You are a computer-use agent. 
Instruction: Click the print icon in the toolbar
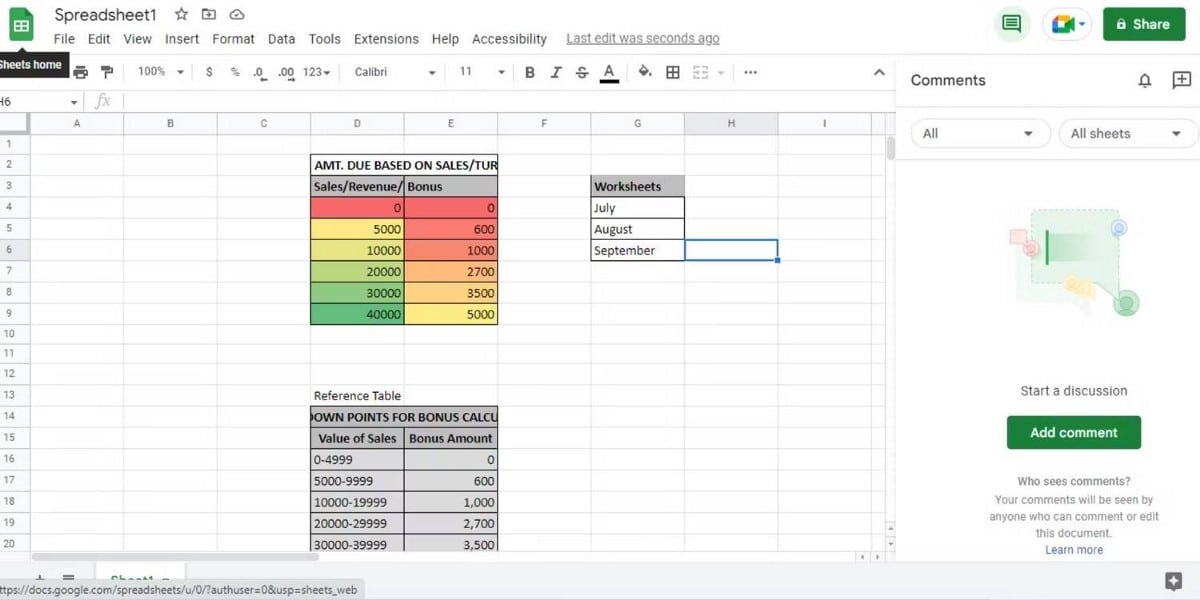pyautogui.click(x=81, y=72)
